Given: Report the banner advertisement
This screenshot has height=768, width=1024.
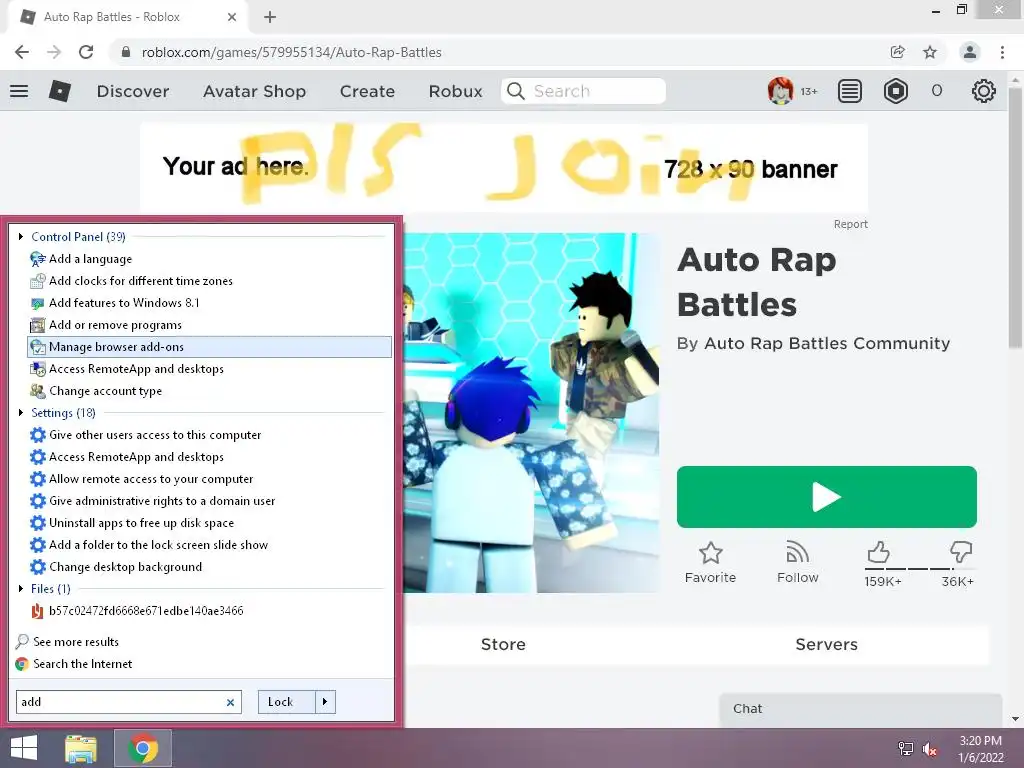Looking at the screenshot, I should [850, 224].
